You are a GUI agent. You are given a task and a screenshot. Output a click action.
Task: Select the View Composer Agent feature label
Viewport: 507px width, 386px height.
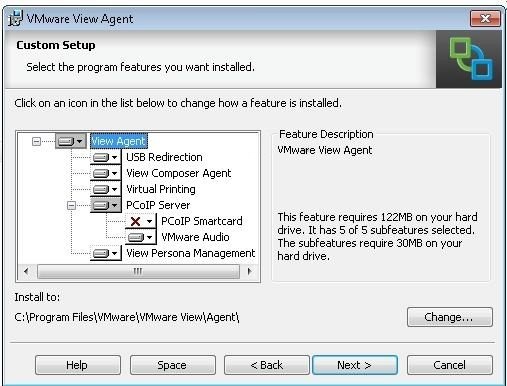(x=179, y=173)
